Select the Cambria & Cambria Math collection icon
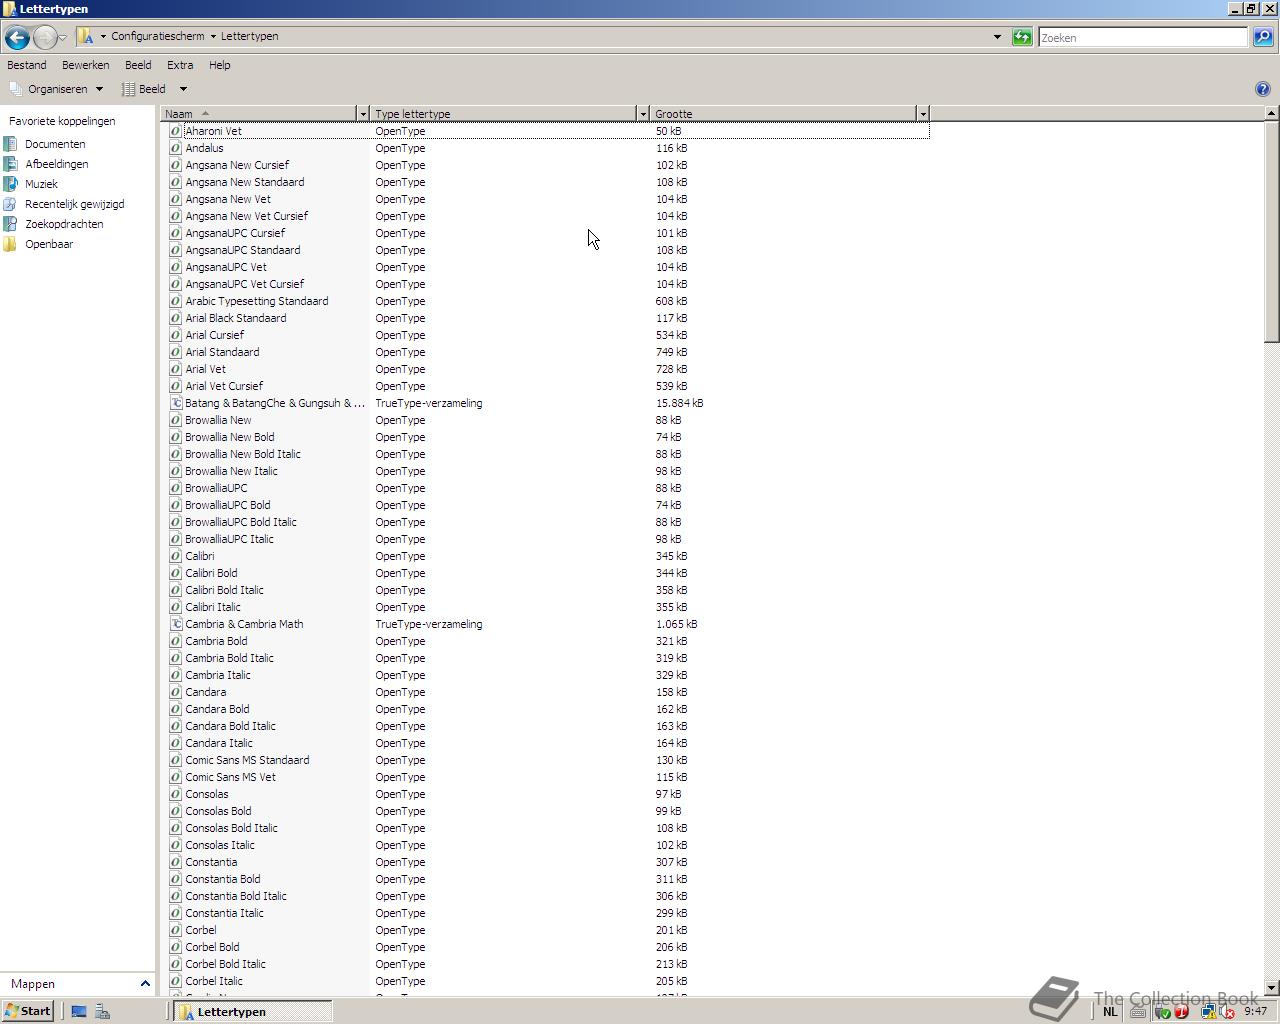The height and width of the screenshot is (1024, 1280). click(x=176, y=624)
